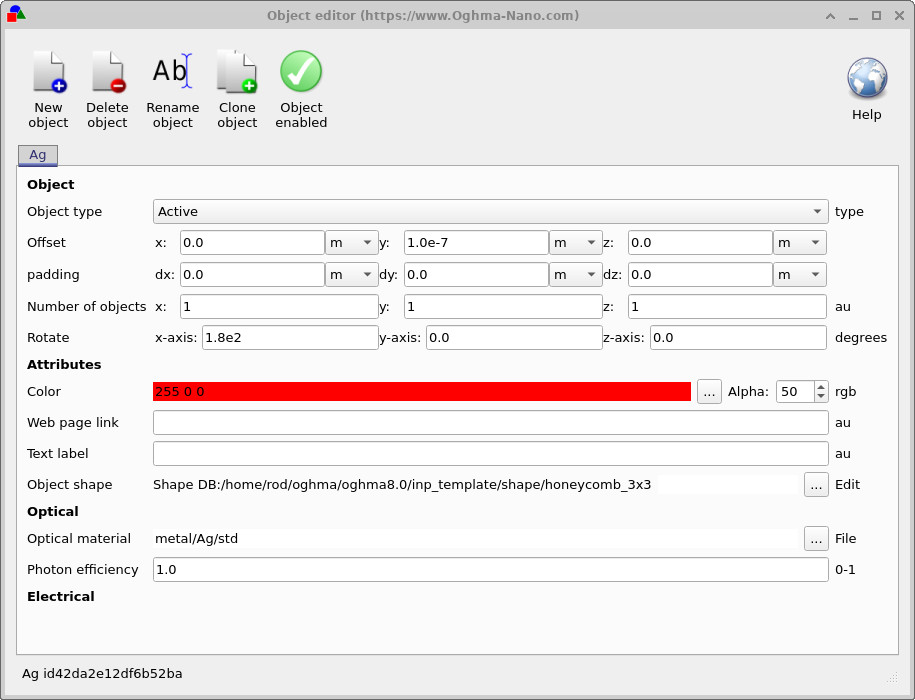The width and height of the screenshot is (915, 700).
Task: Browse the Optical material file with ... button
Action: tap(816, 538)
